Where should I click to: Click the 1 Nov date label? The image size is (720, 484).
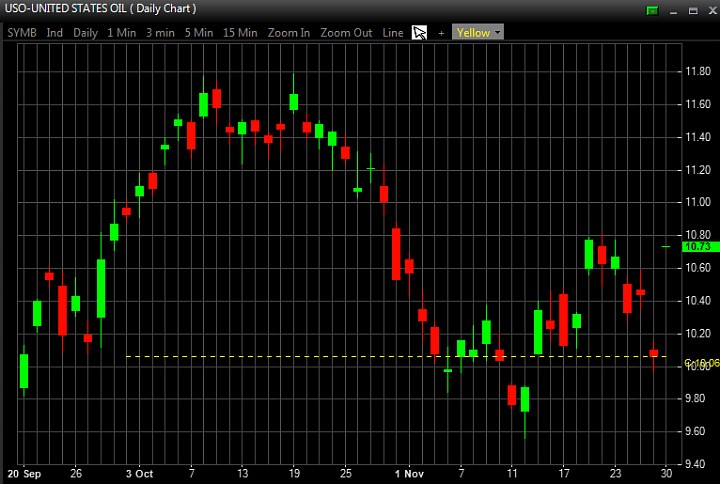(x=409, y=474)
